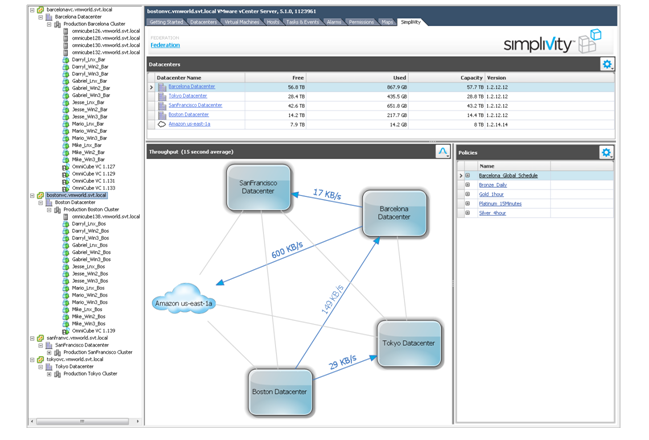Collapse the barcelonavc.vmworld.svt.local tree node
Image resolution: width=649 pixels, height=440 pixels.
click(x=32, y=10)
